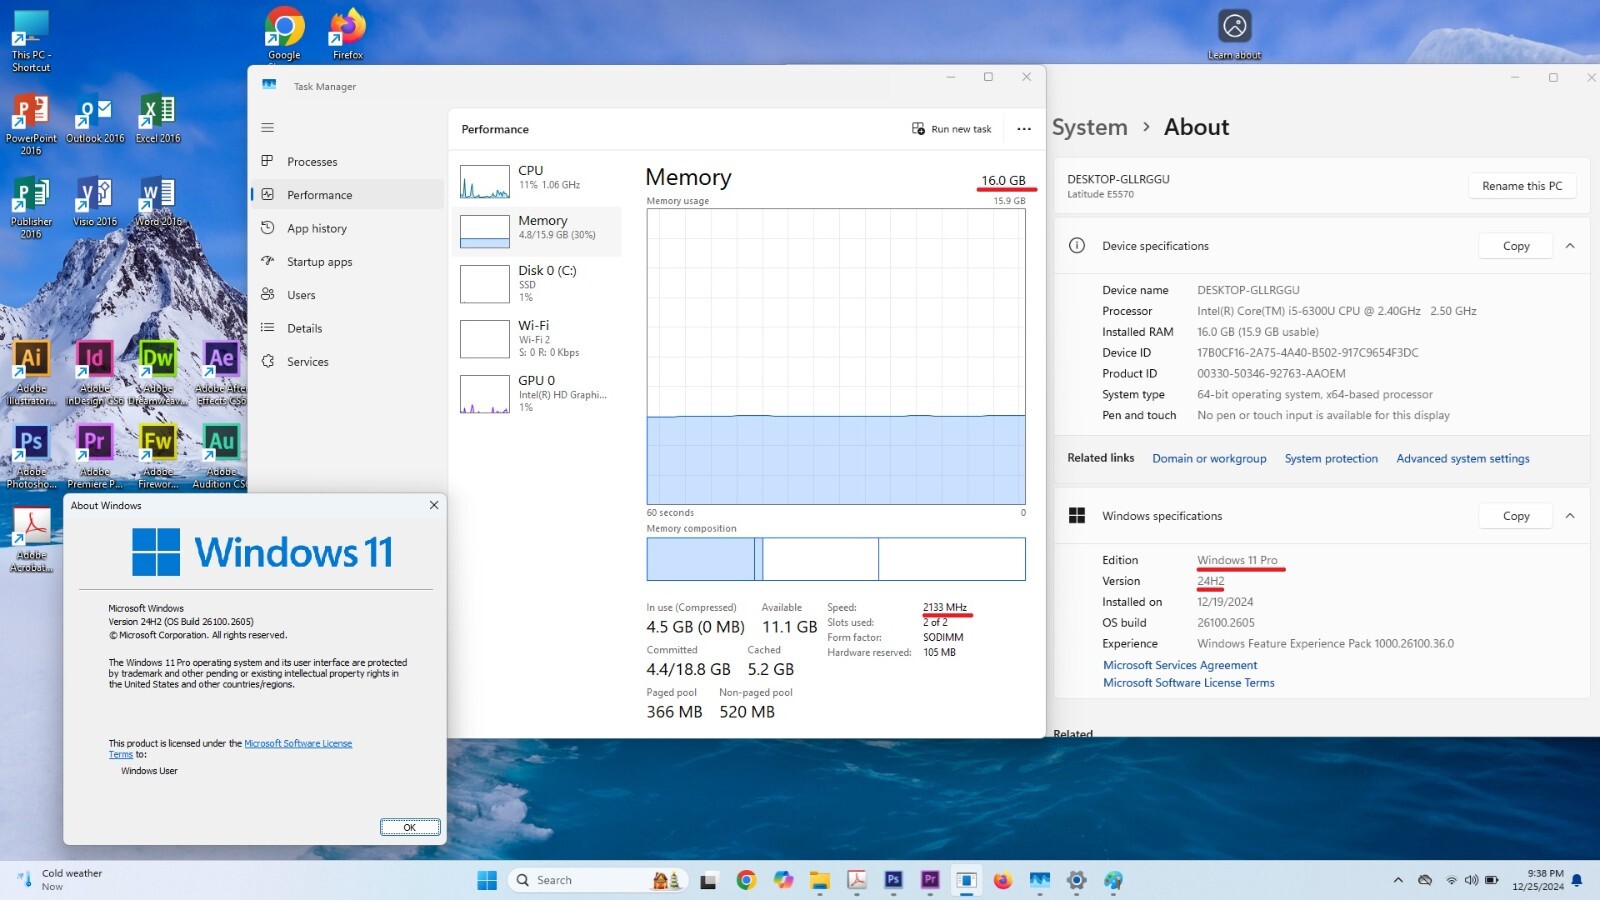Close the About Windows dialog
This screenshot has height=900, width=1600.
(x=434, y=505)
